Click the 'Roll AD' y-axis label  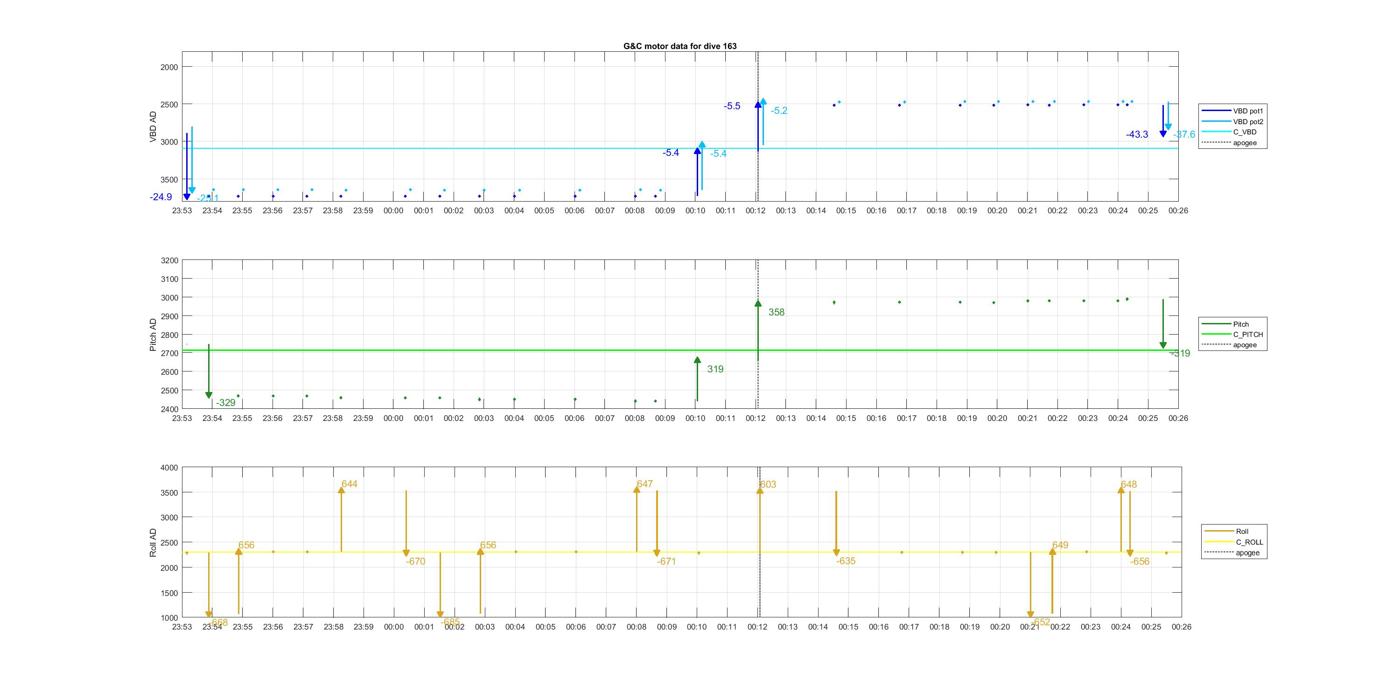pyautogui.click(x=154, y=543)
